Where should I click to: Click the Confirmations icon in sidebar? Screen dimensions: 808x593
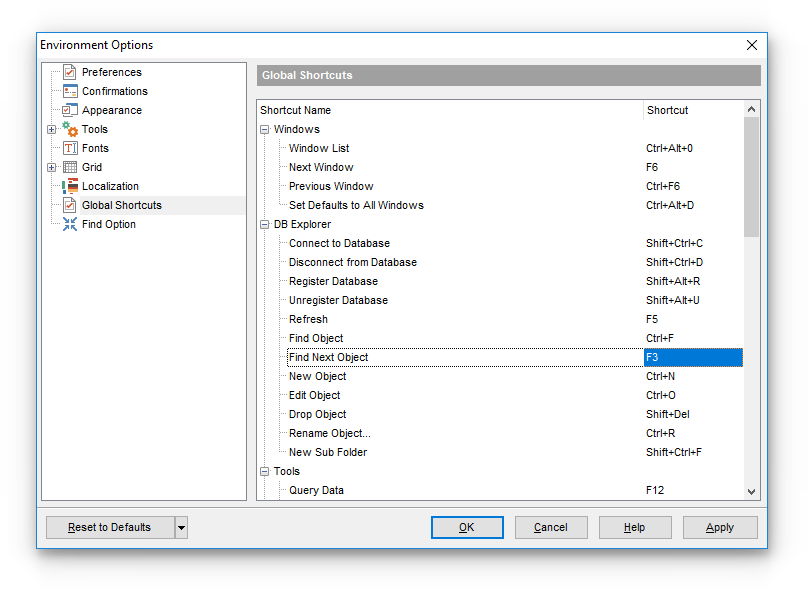pos(69,91)
